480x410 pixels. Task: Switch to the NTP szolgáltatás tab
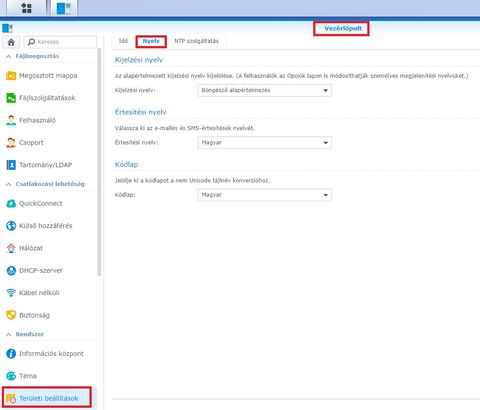[196, 41]
